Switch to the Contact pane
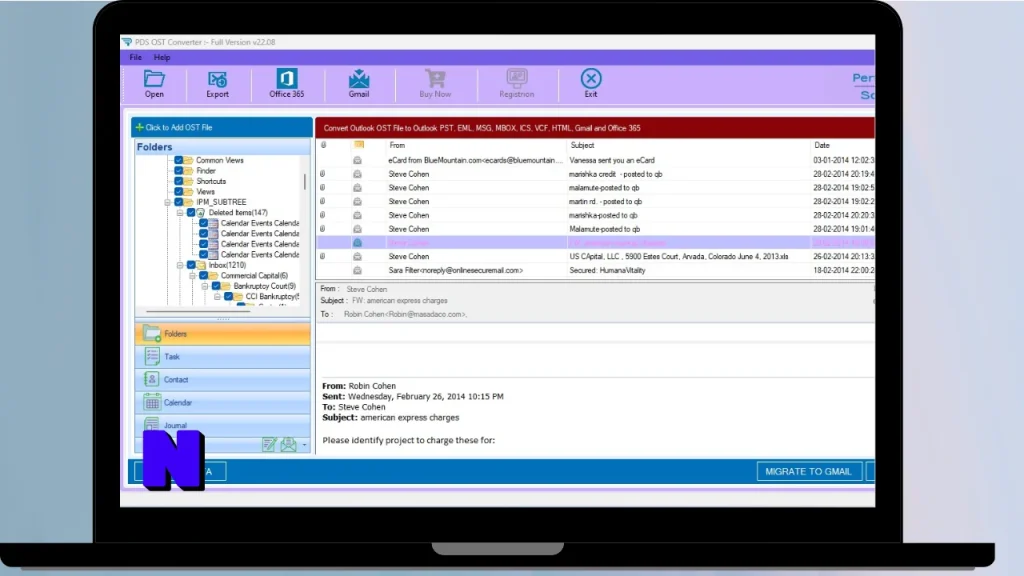Image resolution: width=1024 pixels, height=576 pixels. tap(223, 379)
